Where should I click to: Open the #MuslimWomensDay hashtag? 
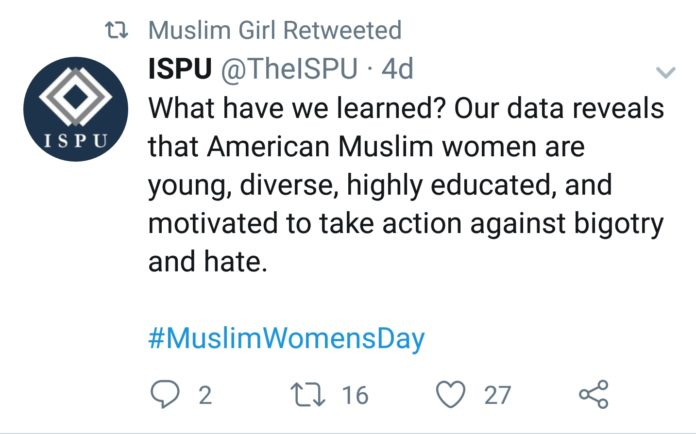286,339
